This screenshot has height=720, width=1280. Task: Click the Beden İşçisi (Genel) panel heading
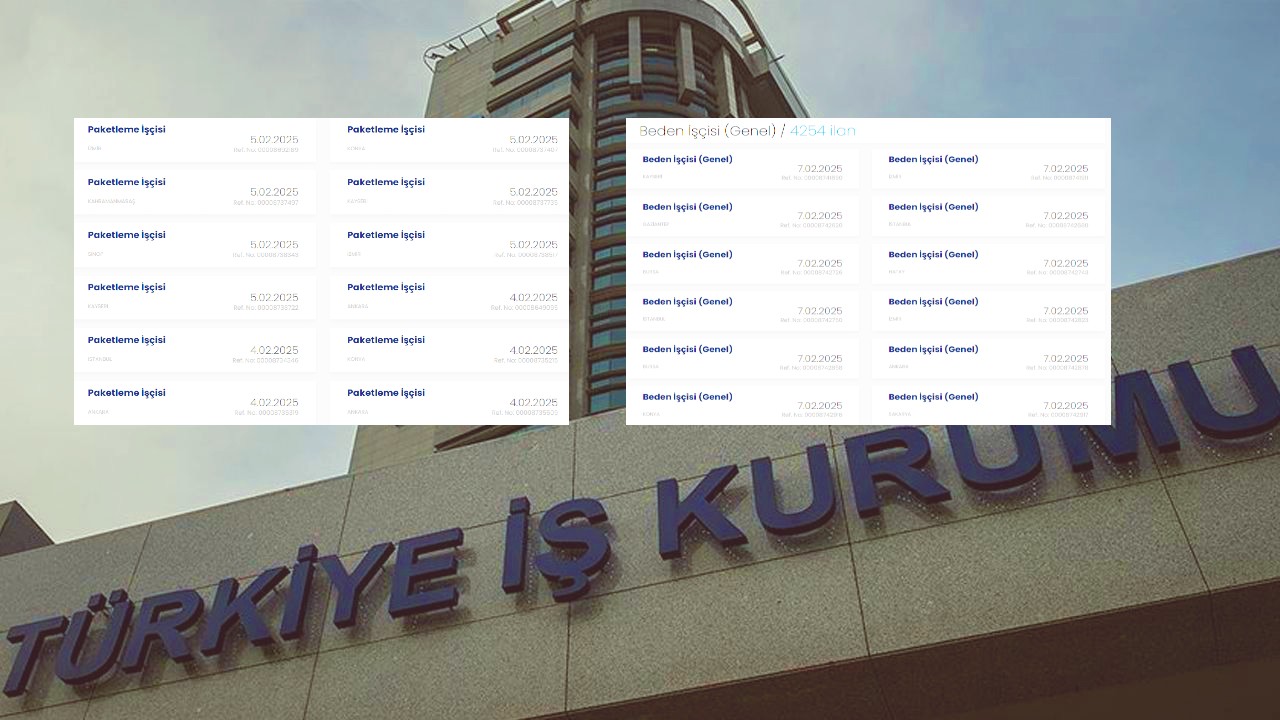point(707,131)
